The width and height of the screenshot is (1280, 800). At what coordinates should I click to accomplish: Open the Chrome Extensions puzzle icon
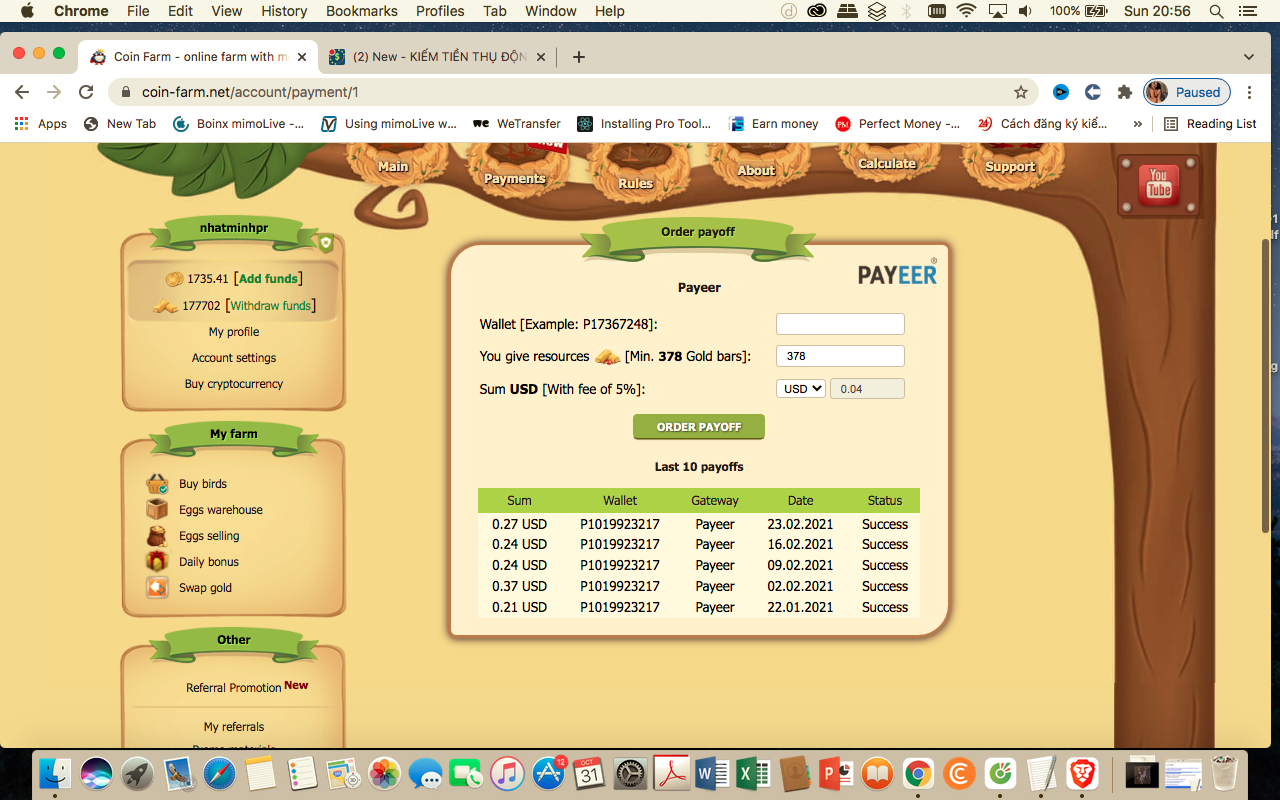(x=1125, y=92)
